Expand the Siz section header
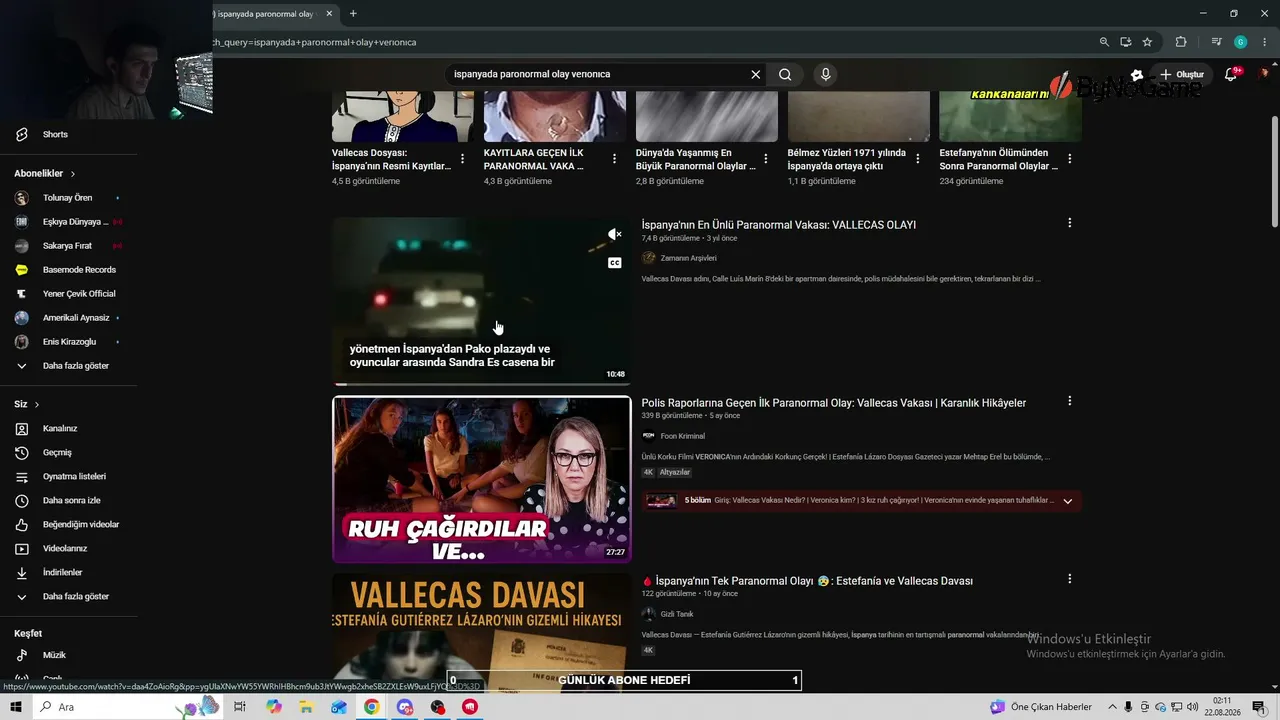 click(x=27, y=404)
